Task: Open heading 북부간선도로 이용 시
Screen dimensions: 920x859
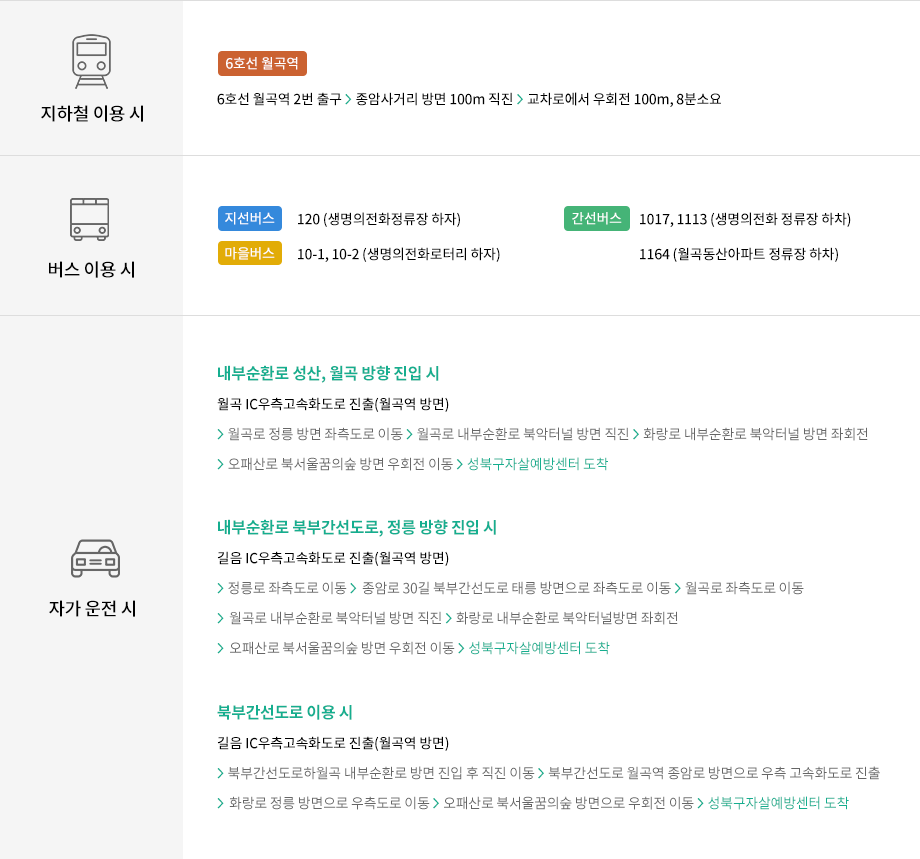Action: point(285,712)
